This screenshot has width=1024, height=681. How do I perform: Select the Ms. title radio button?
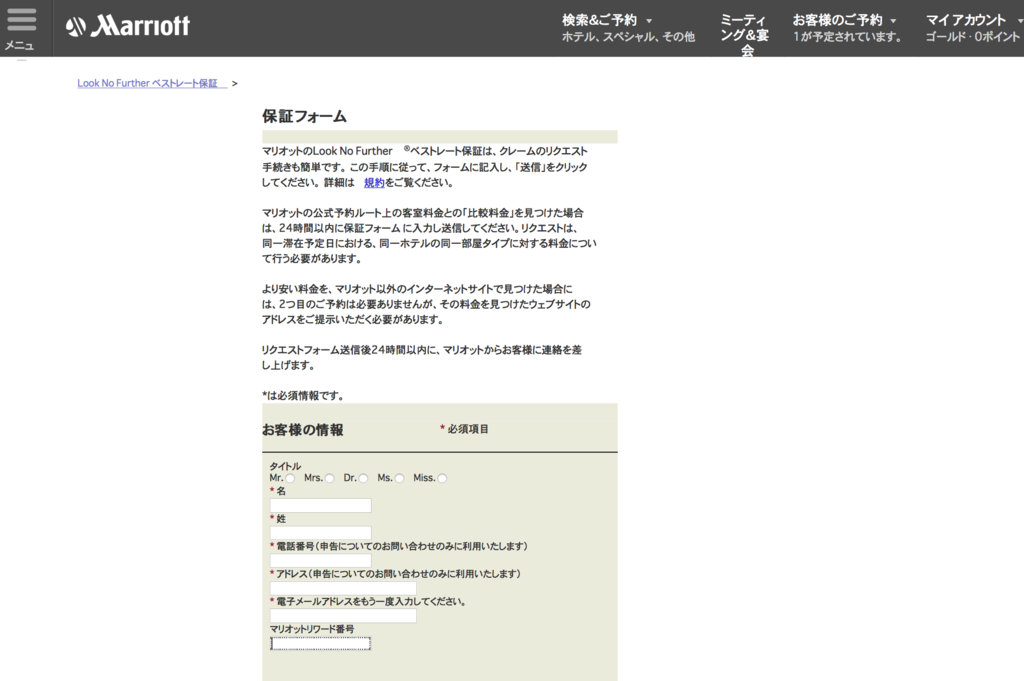(x=400, y=479)
